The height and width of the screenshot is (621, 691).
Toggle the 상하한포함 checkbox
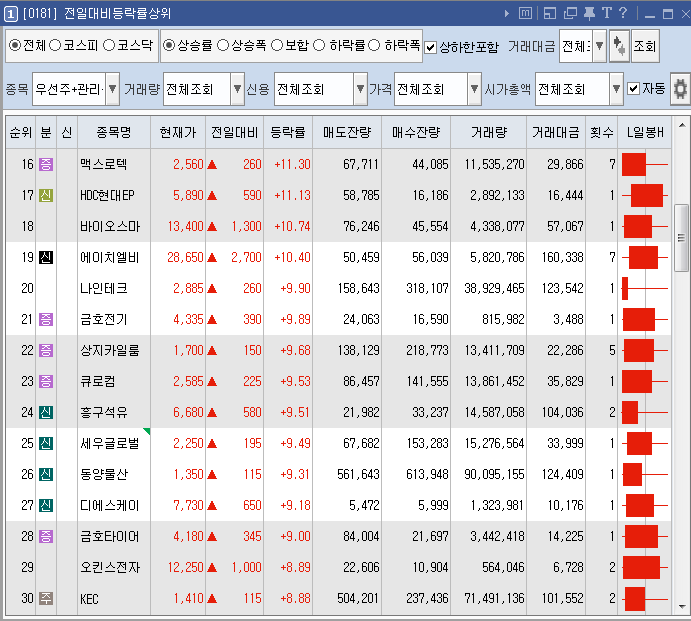(x=430, y=47)
